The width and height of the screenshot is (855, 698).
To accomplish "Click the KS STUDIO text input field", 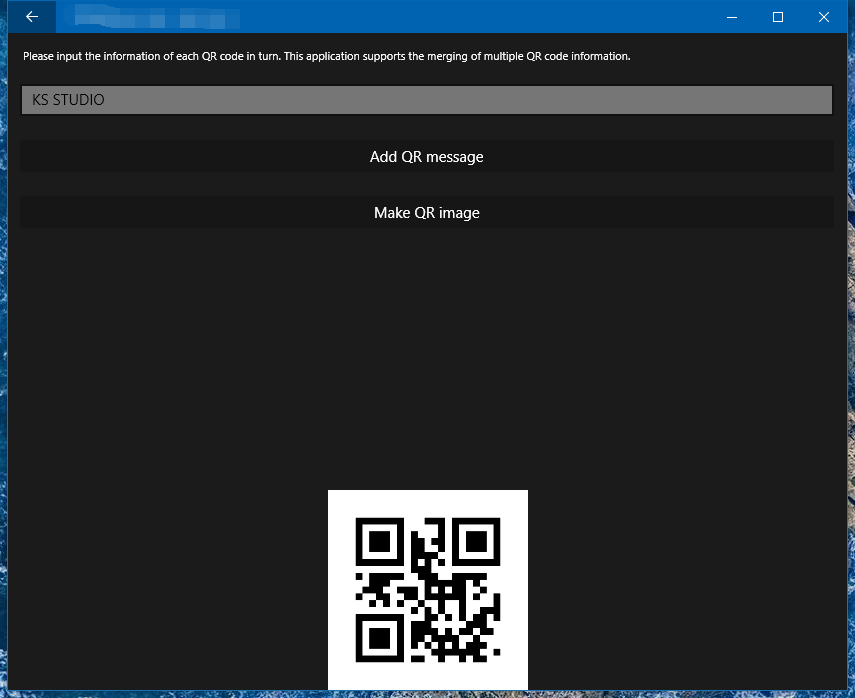I will 427,100.
